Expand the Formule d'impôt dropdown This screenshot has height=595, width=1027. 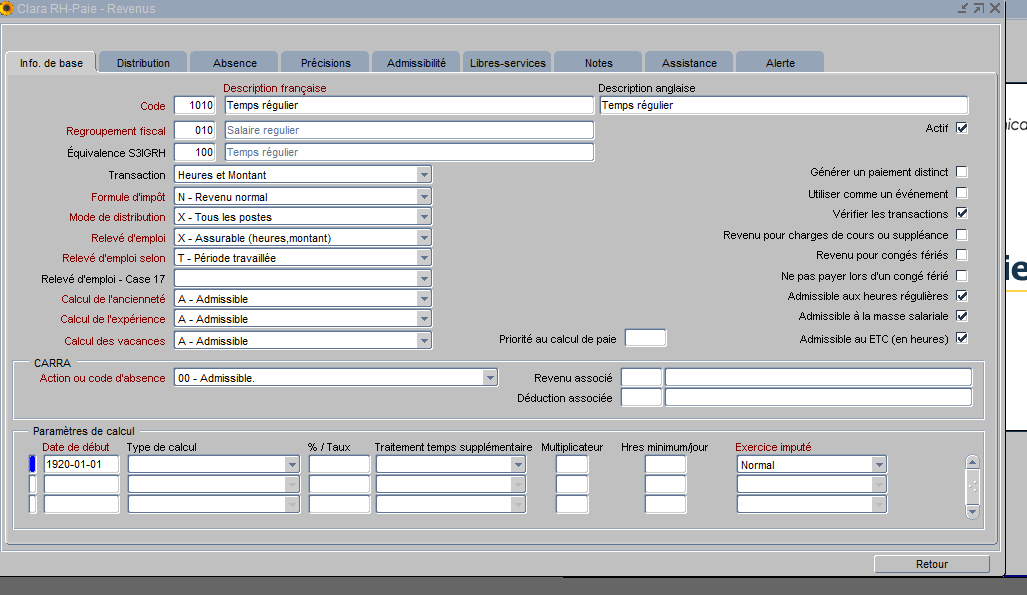424,197
